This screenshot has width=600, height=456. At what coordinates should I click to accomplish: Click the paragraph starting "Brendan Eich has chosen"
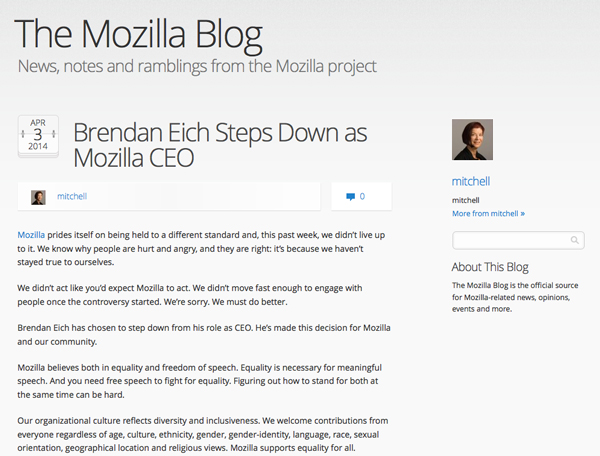[x=200, y=335]
